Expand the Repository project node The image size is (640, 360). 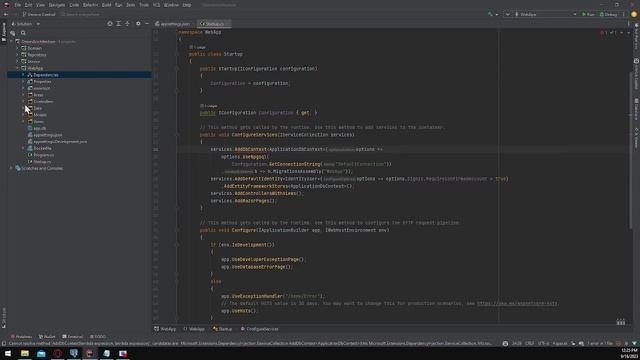click(x=18, y=55)
